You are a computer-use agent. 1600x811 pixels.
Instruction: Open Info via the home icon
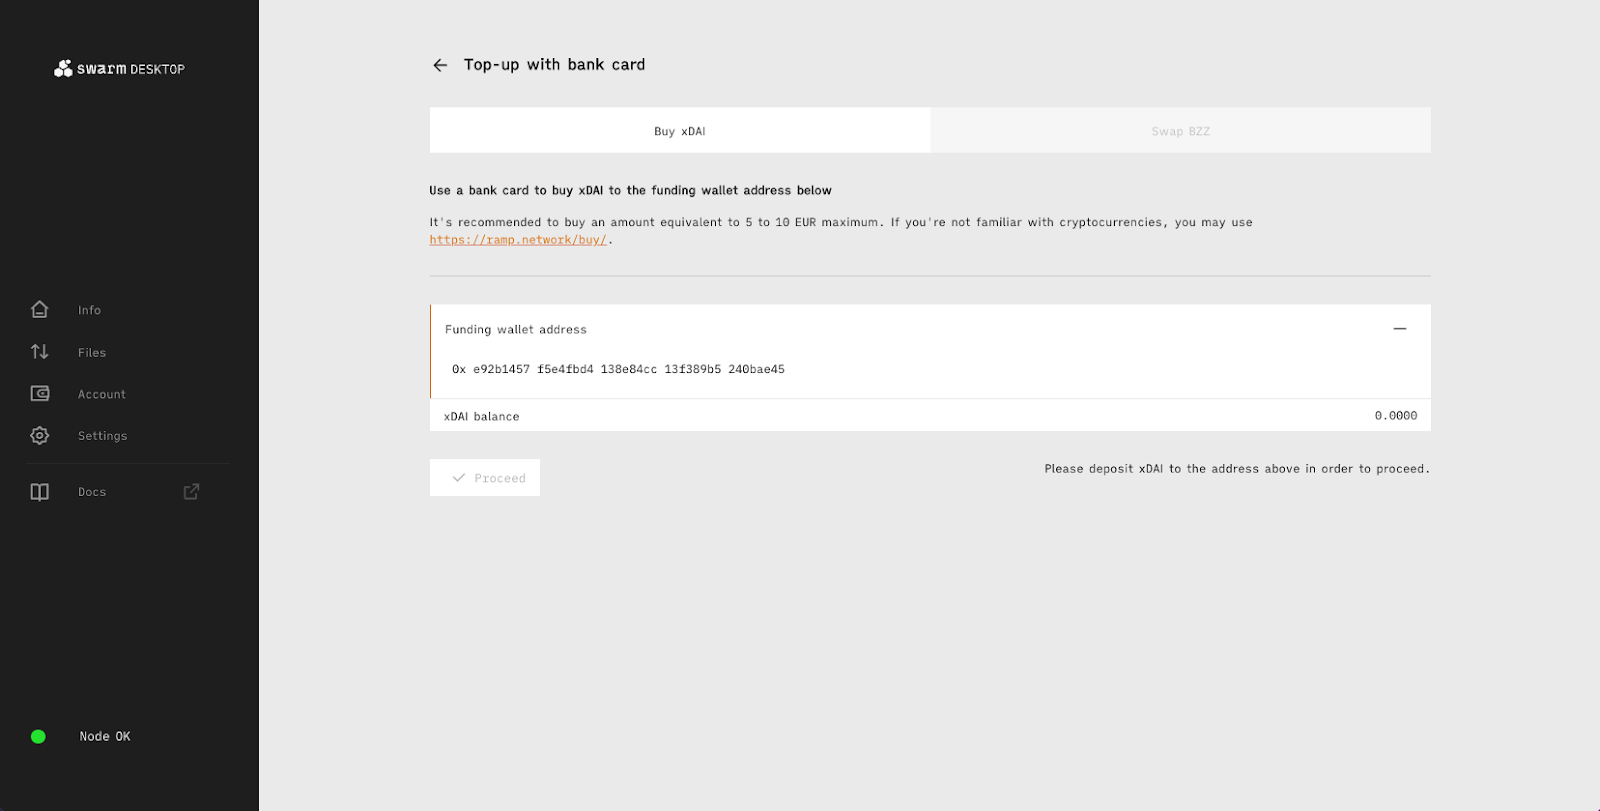pyautogui.click(x=40, y=310)
